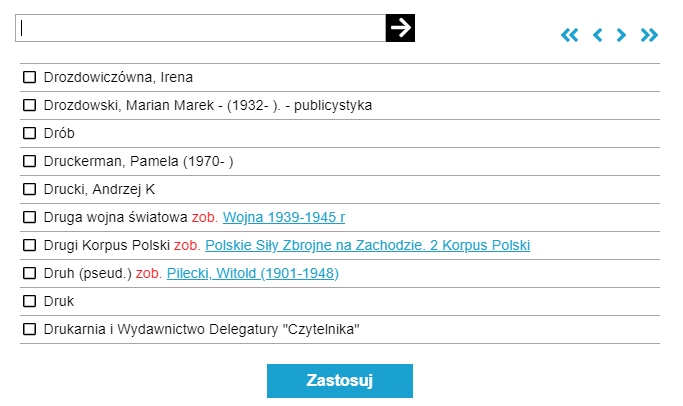
Task: Go to previous page with left chevron
Action: (x=597, y=36)
